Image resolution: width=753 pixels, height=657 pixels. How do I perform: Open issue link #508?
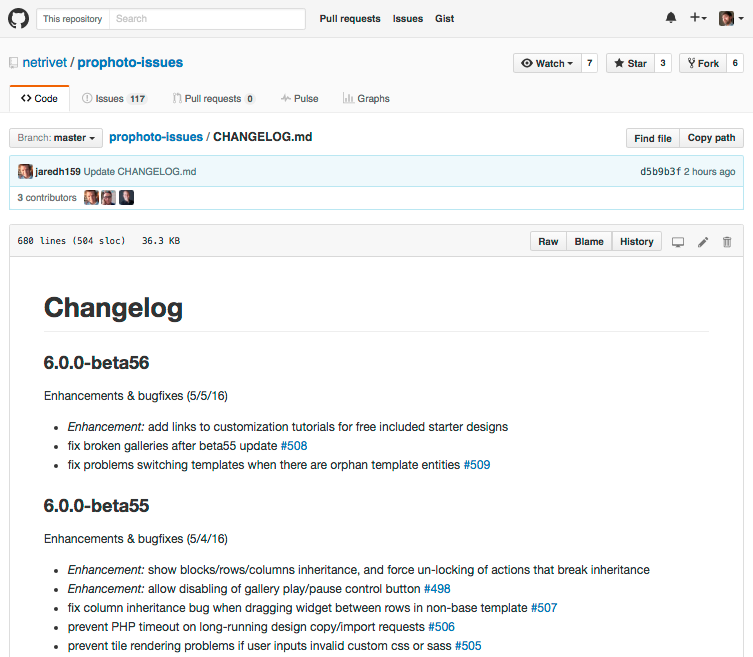294,446
